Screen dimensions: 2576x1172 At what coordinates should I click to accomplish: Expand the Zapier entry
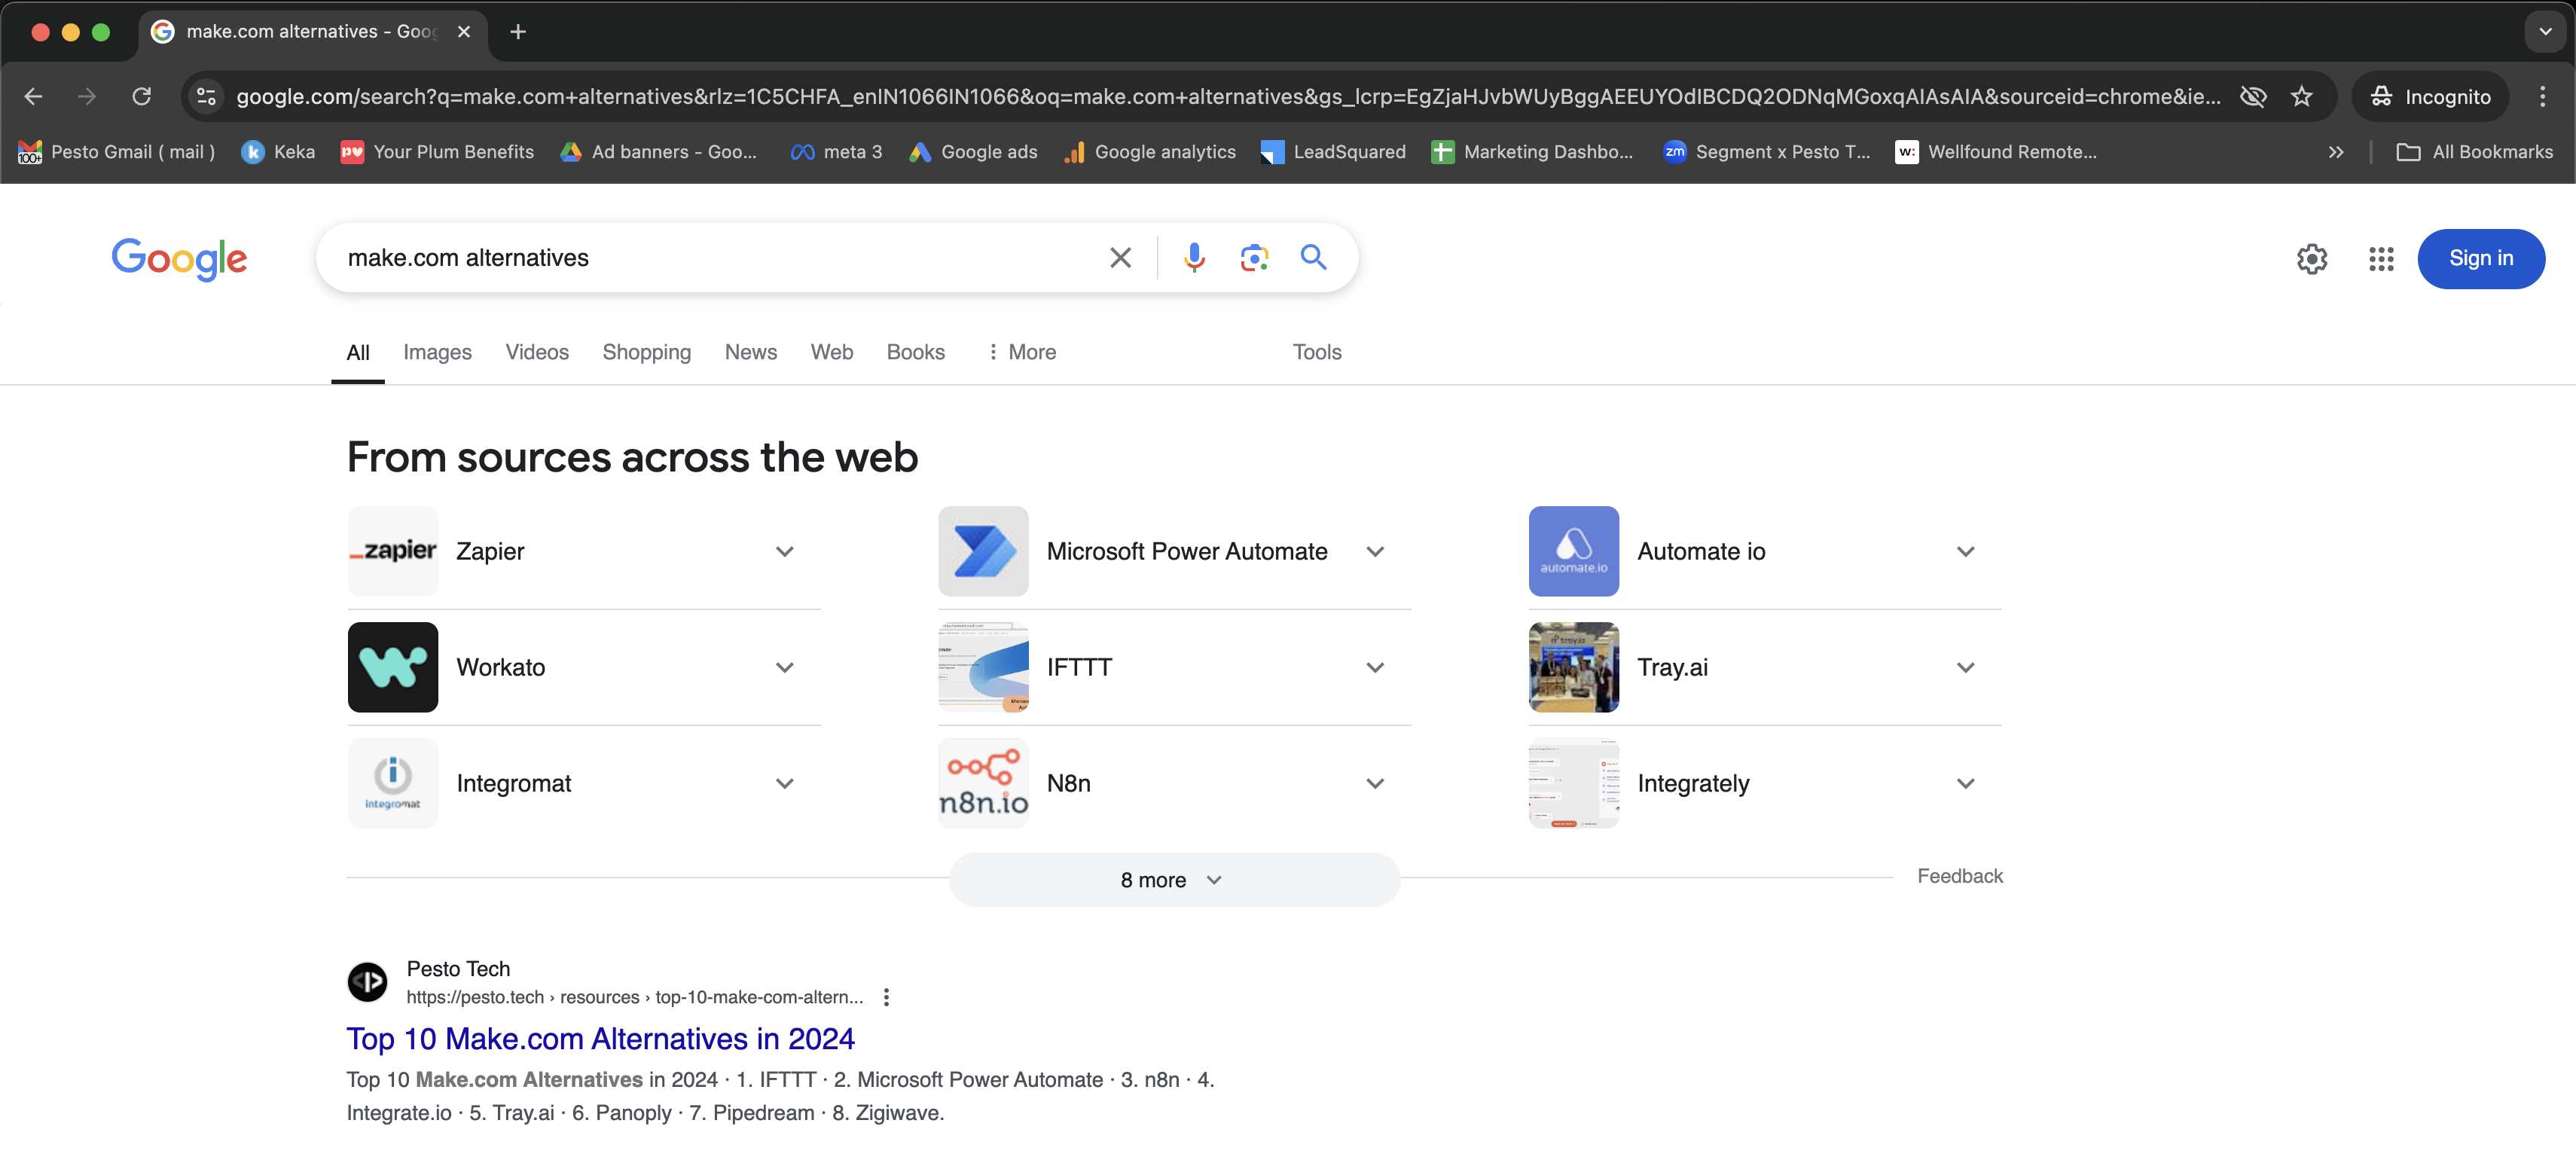784,551
